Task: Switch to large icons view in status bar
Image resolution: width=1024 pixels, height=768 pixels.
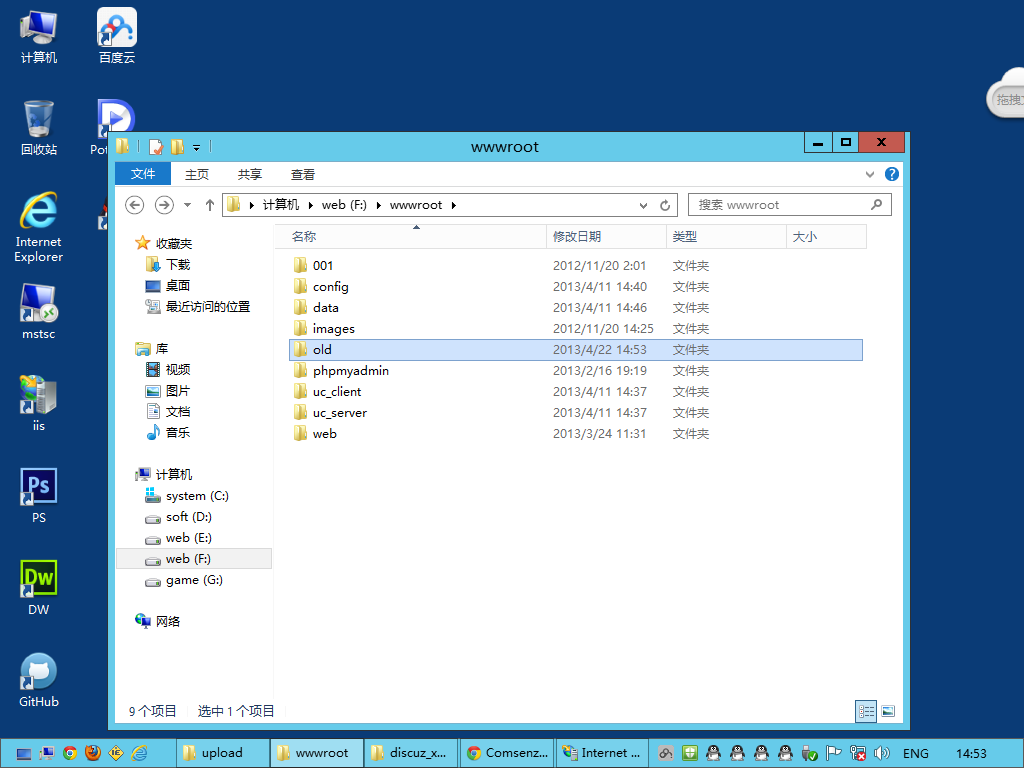Action: pyautogui.click(x=888, y=711)
